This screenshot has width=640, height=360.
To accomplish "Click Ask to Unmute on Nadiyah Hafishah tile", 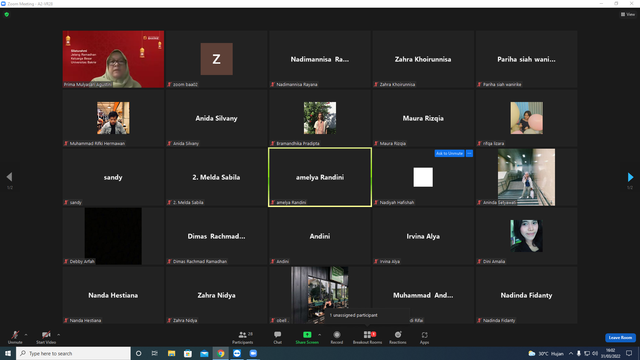I will coord(449,153).
